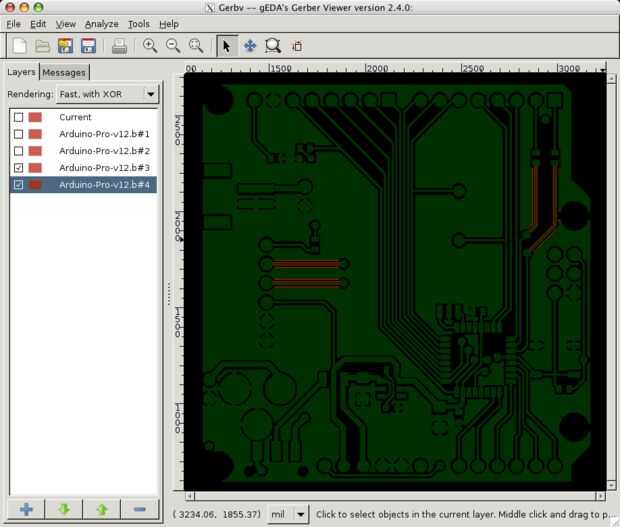Image resolution: width=620 pixels, height=527 pixels.
Task: Click color swatch of Arduino-Pro-v12.b#3
Action: [35, 168]
